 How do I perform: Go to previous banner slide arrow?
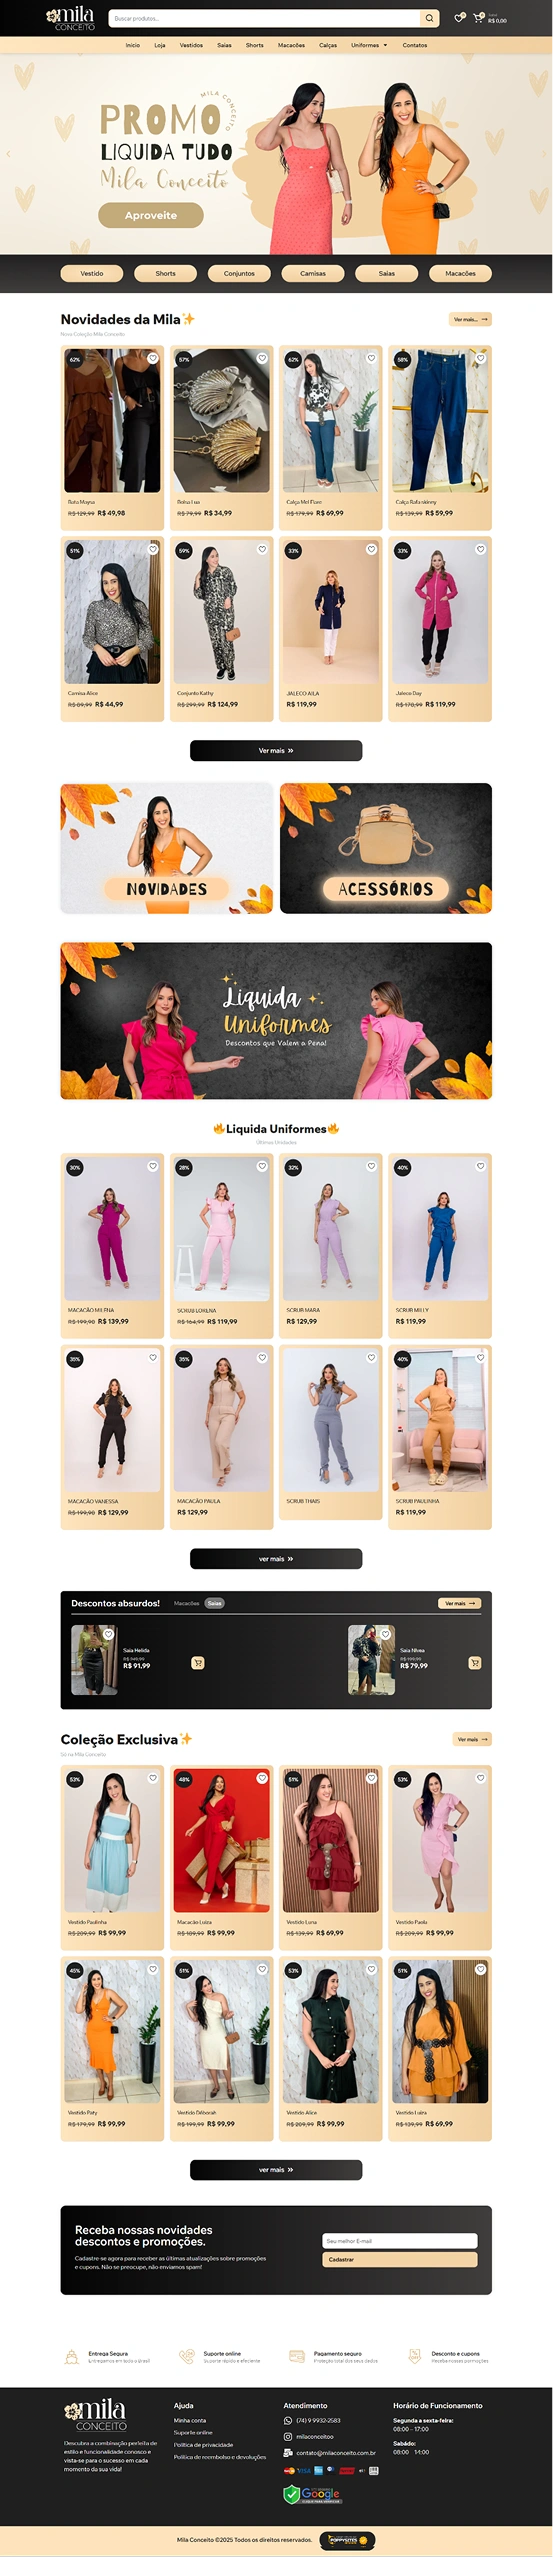tap(8, 154)
